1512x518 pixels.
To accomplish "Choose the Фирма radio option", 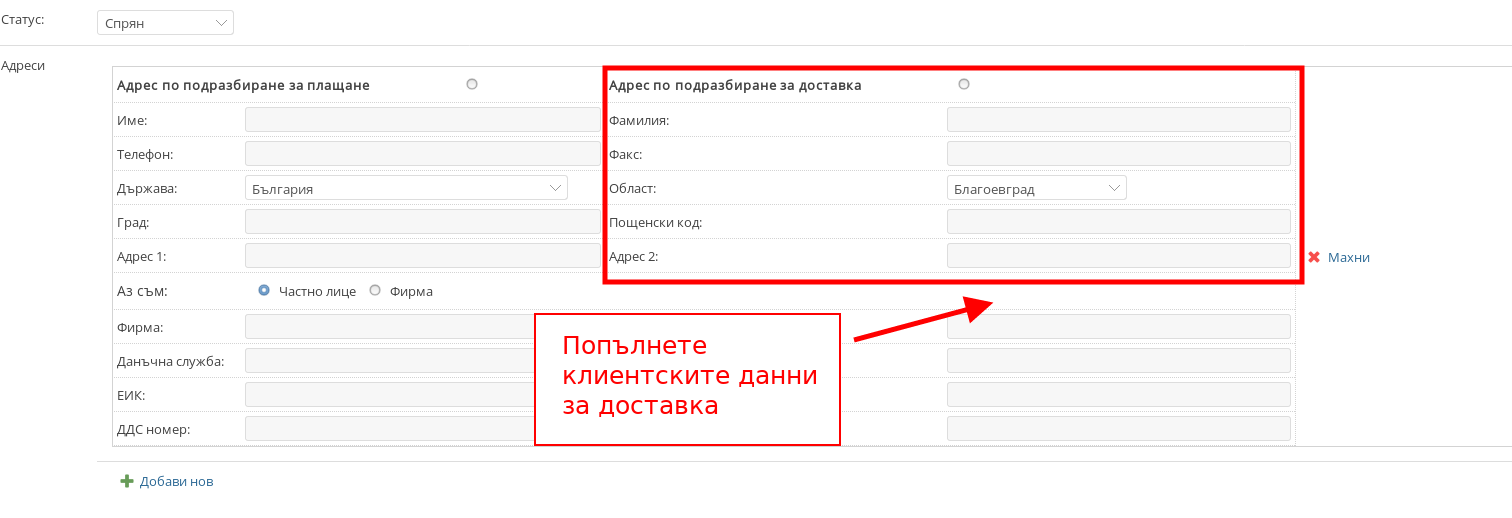I will click(x=376, y=290).
